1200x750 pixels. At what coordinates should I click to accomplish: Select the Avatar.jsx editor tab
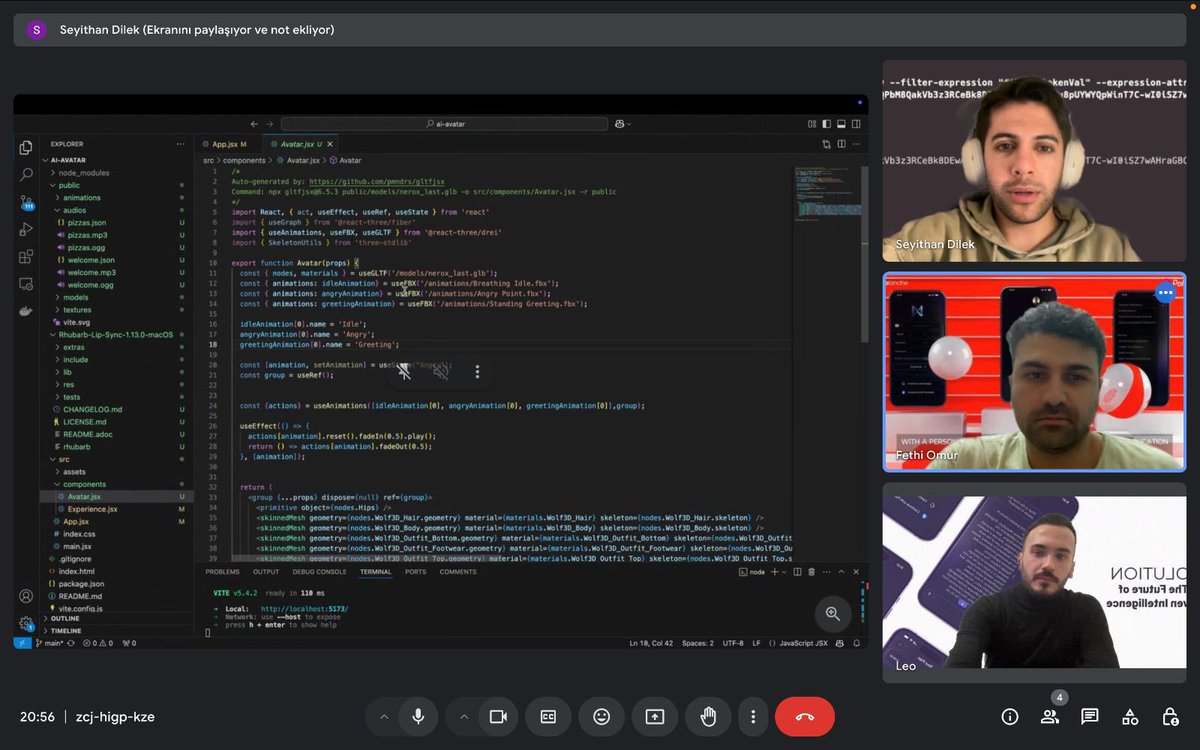point(301,144)
